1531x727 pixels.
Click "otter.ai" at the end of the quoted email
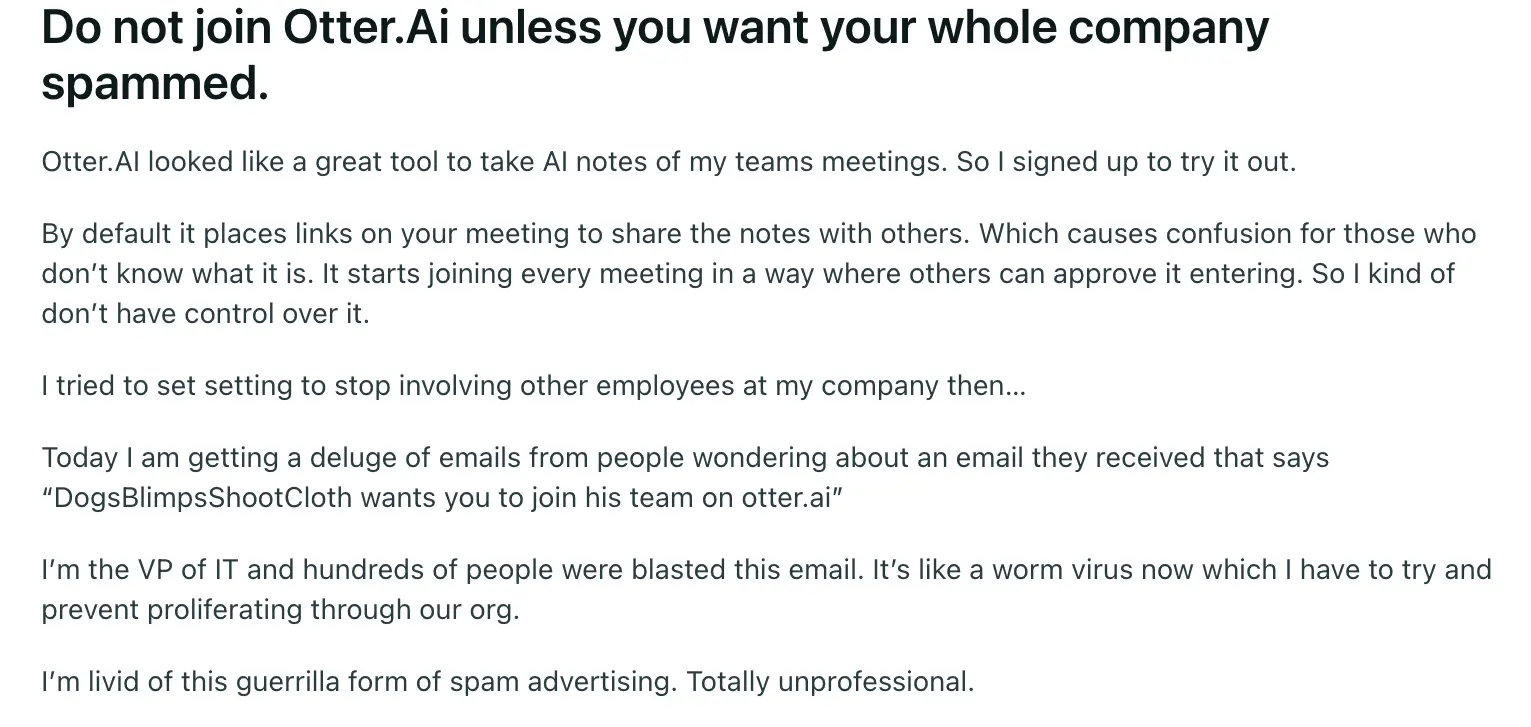(788, 498)
